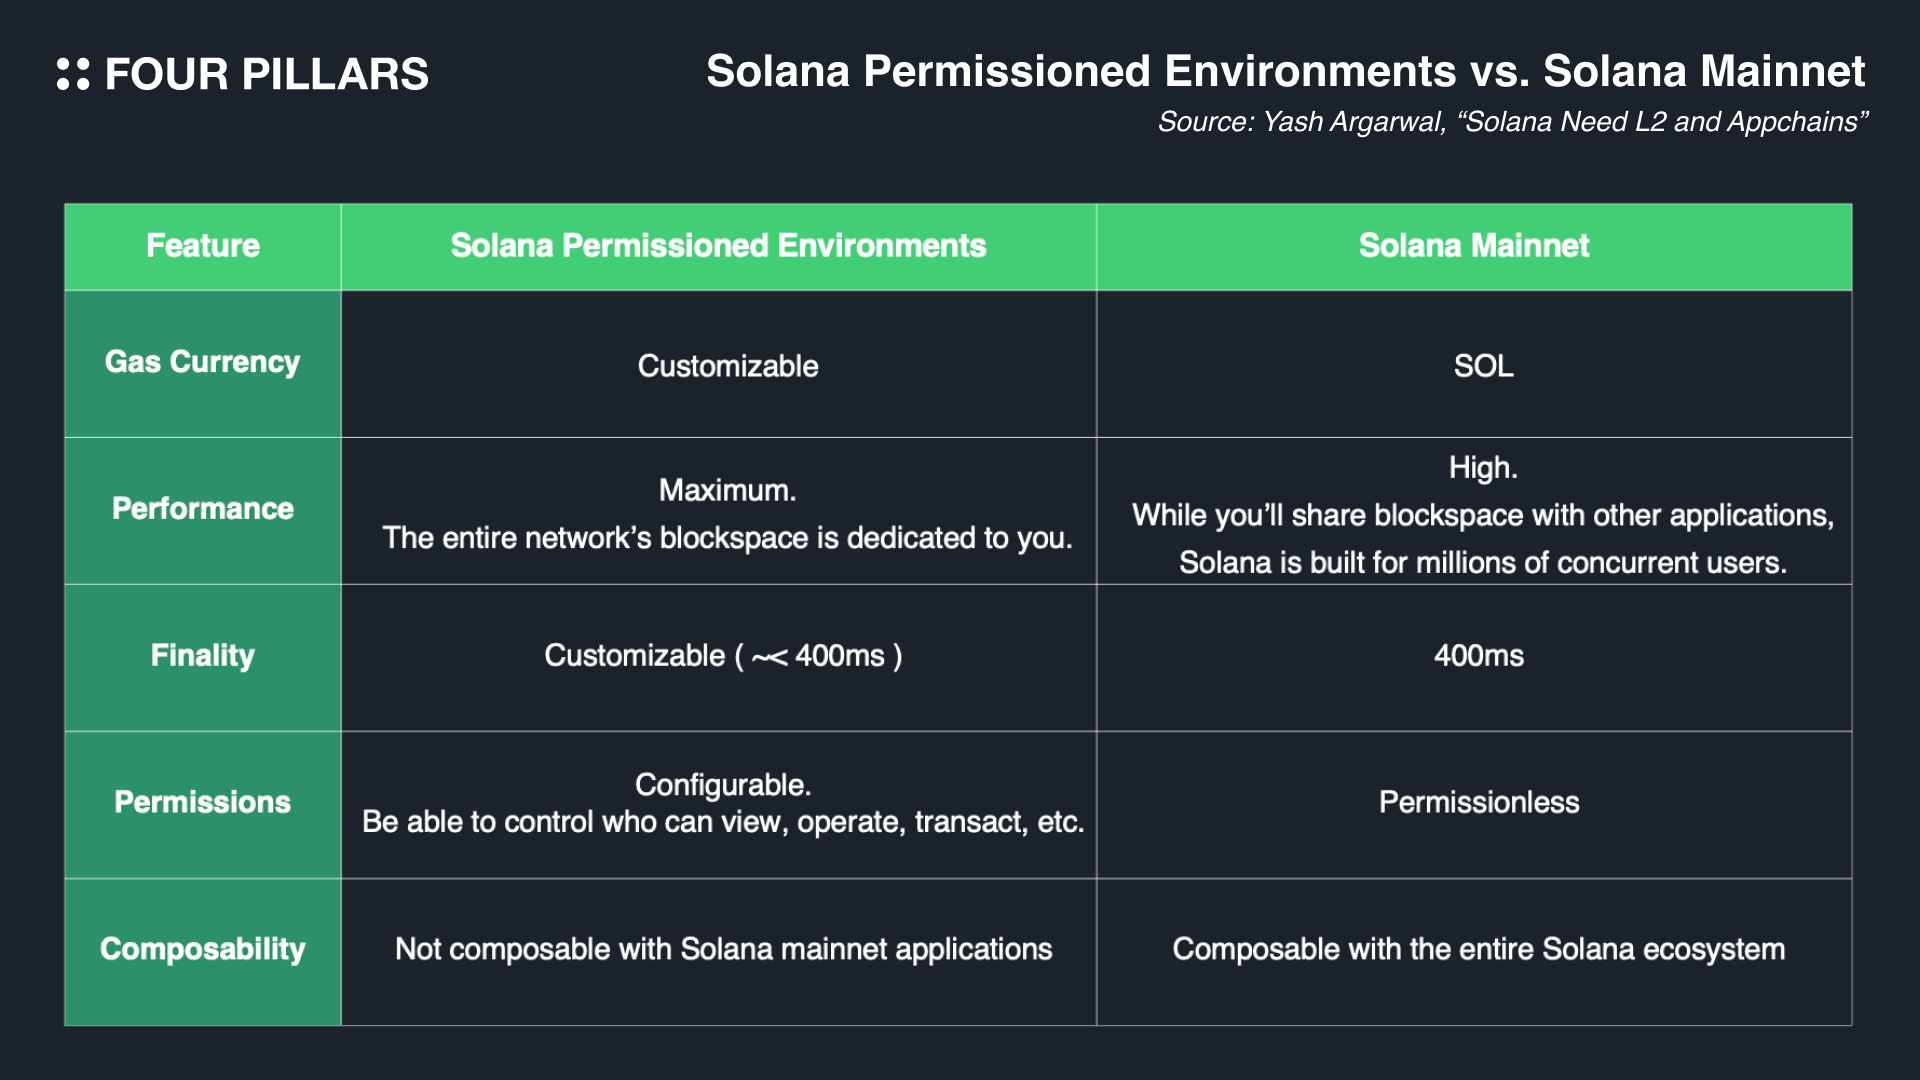Select the Performance row label
This screenshot has width=1920, height=1080.
click(203, 509)
